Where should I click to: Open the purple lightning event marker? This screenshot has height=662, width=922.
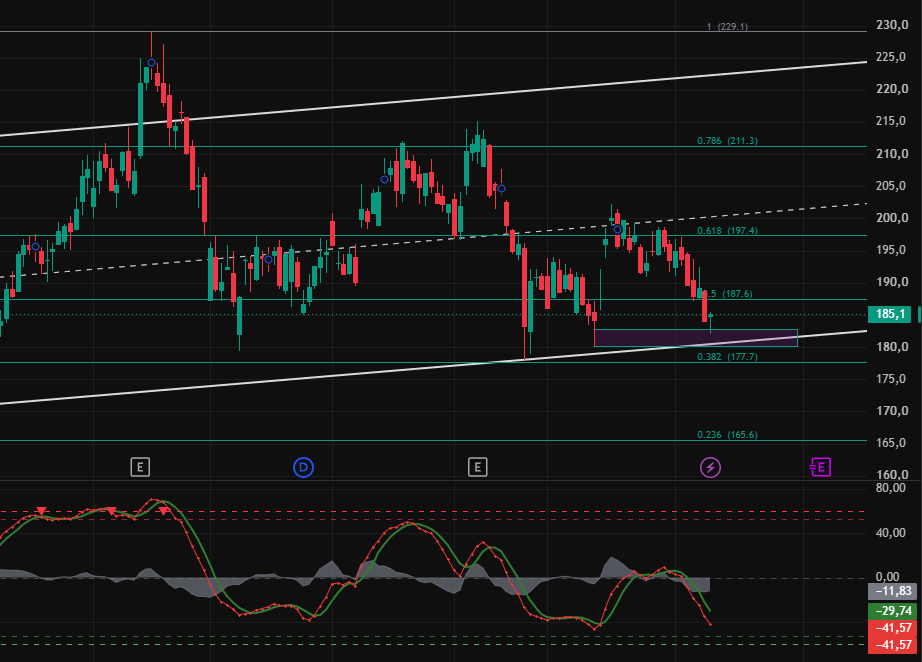click(x=710, y=467)
